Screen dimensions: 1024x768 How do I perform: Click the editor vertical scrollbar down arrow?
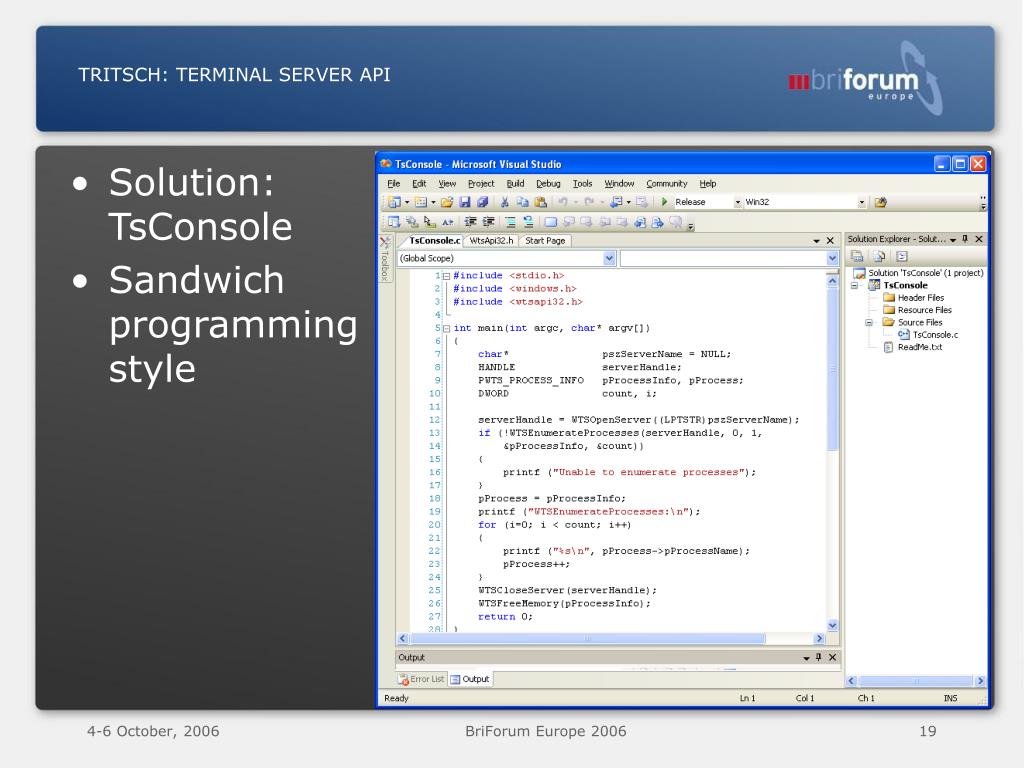pos(833,626)
